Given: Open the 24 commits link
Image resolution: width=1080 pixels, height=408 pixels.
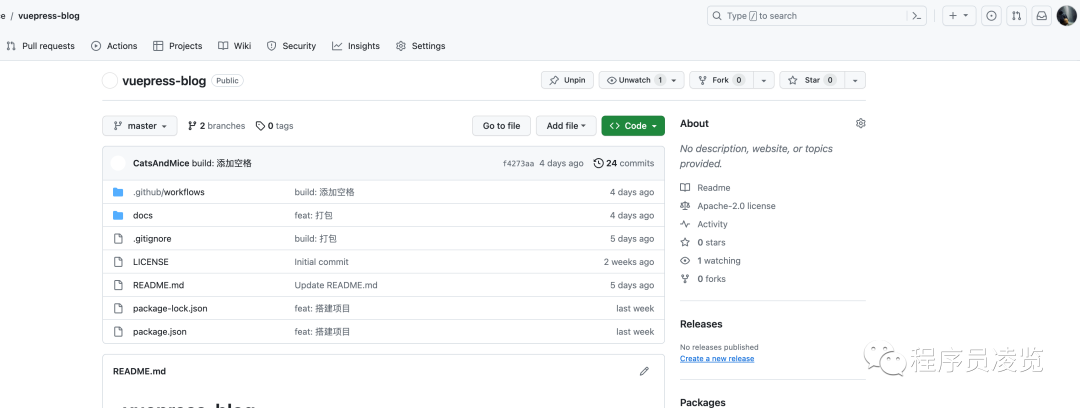Looking at the screenshot, I should point(623,163).
